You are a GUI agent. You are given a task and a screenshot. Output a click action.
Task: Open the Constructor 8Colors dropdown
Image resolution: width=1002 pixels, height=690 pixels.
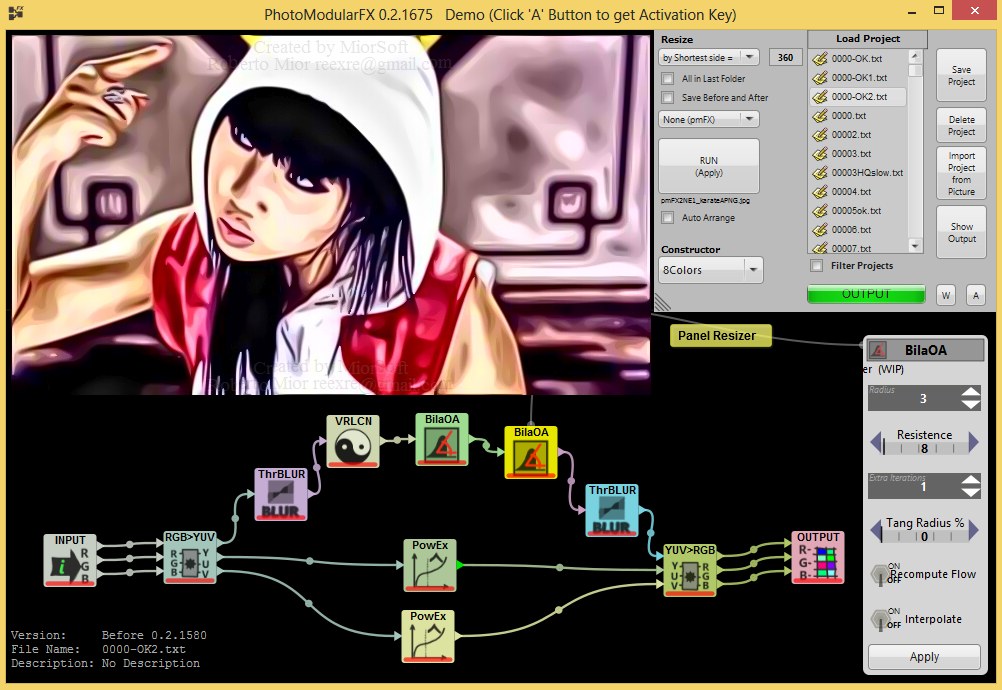[x=711, y=270]
